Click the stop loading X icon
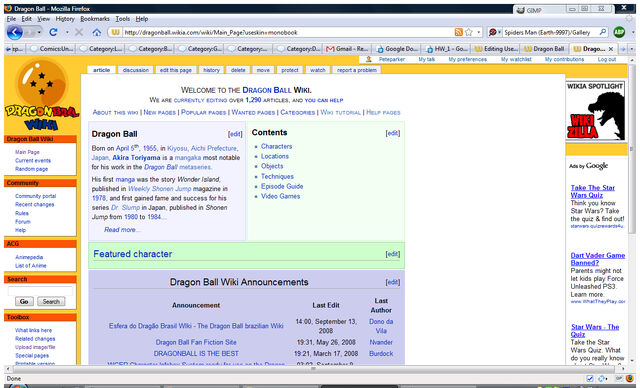The height and width of the screenshot is (388, 640). tap(79, 32)
